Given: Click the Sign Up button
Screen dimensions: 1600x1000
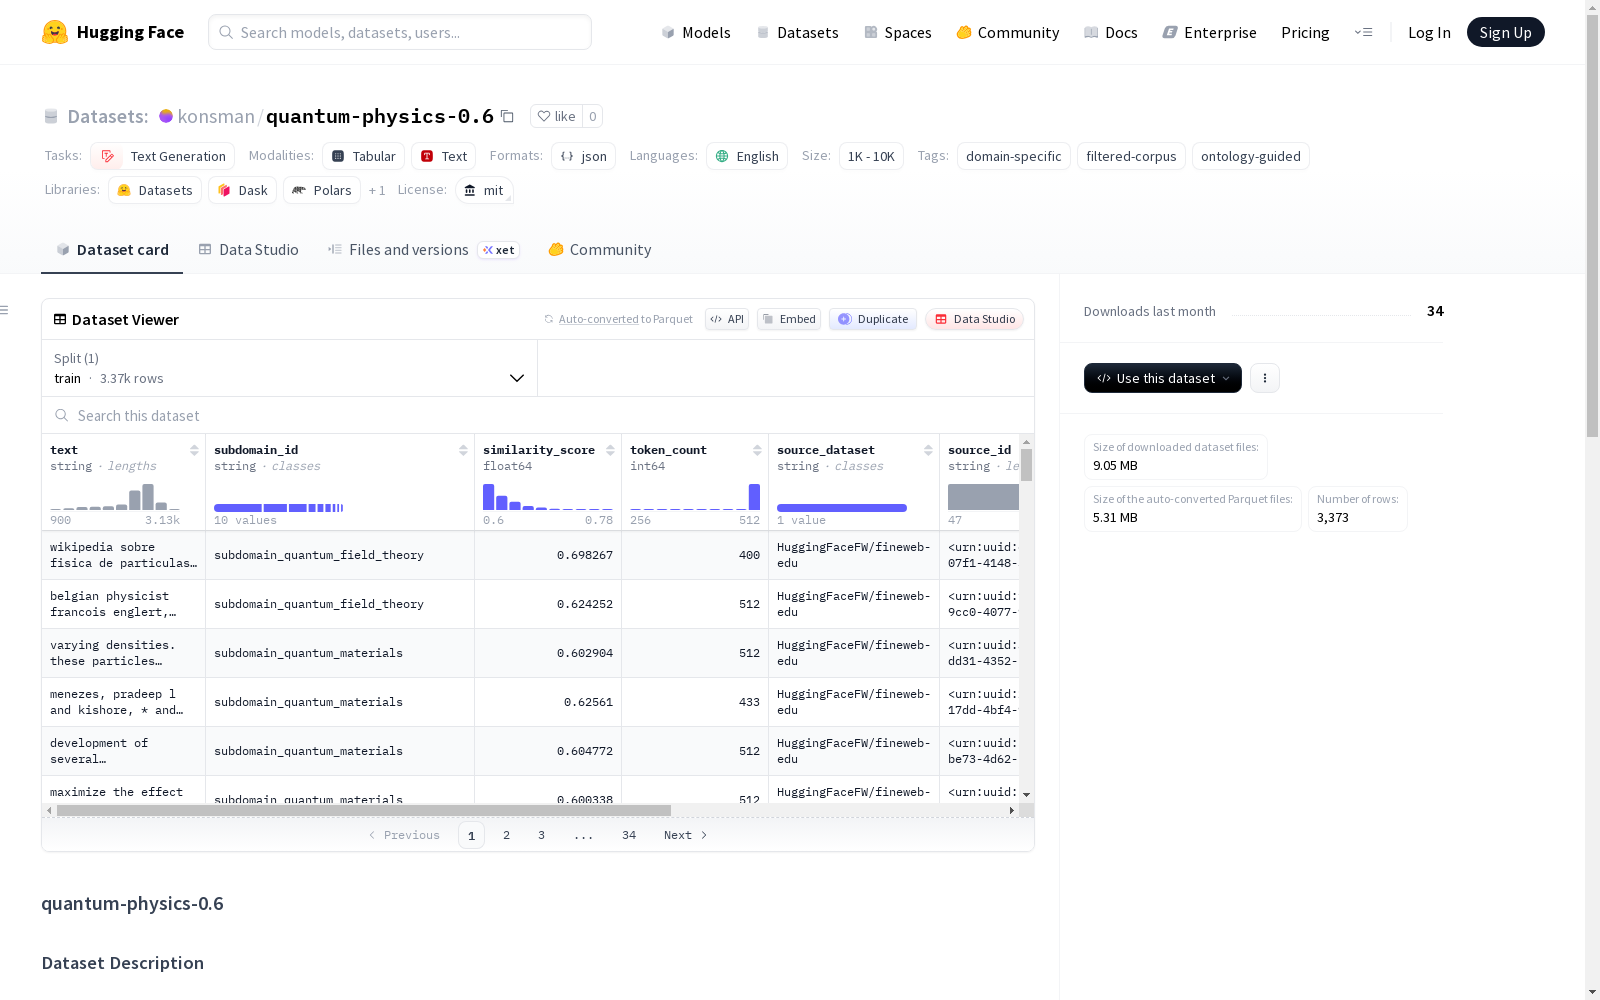Looking at the screenshot, I should (x=1505, y=32).
